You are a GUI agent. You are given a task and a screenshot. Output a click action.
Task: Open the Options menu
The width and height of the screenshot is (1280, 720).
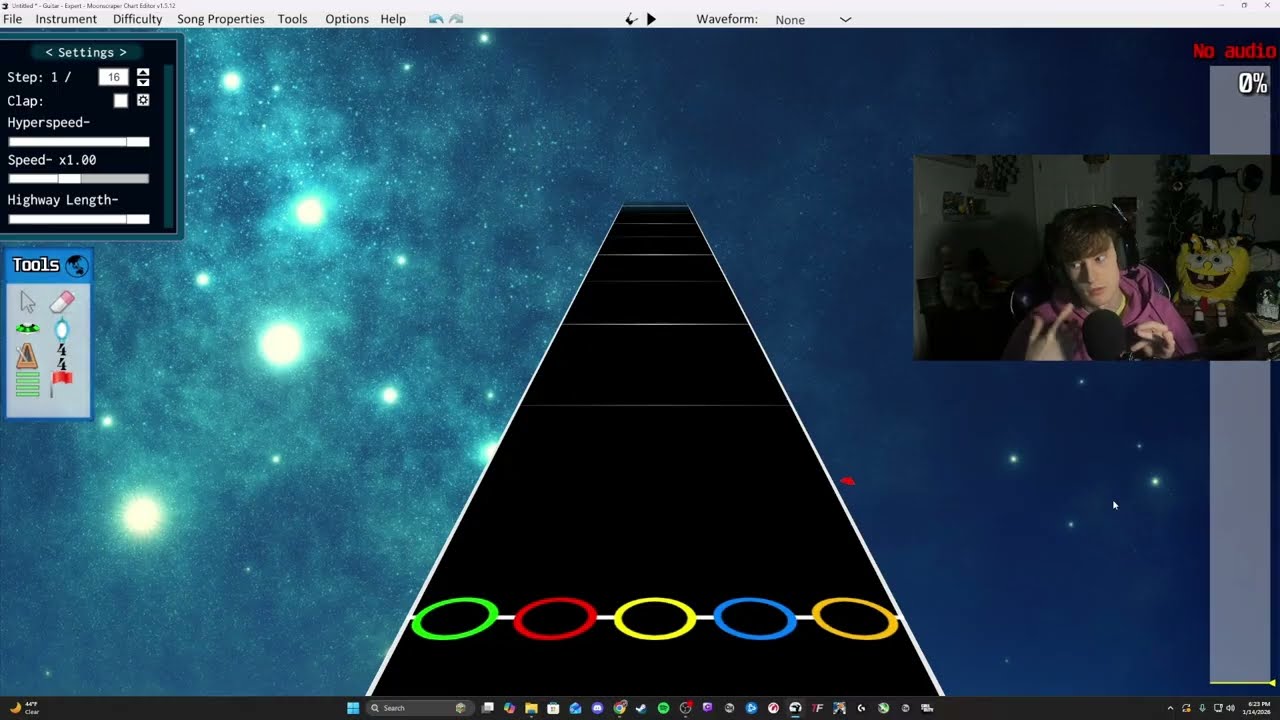coord(347,19)
